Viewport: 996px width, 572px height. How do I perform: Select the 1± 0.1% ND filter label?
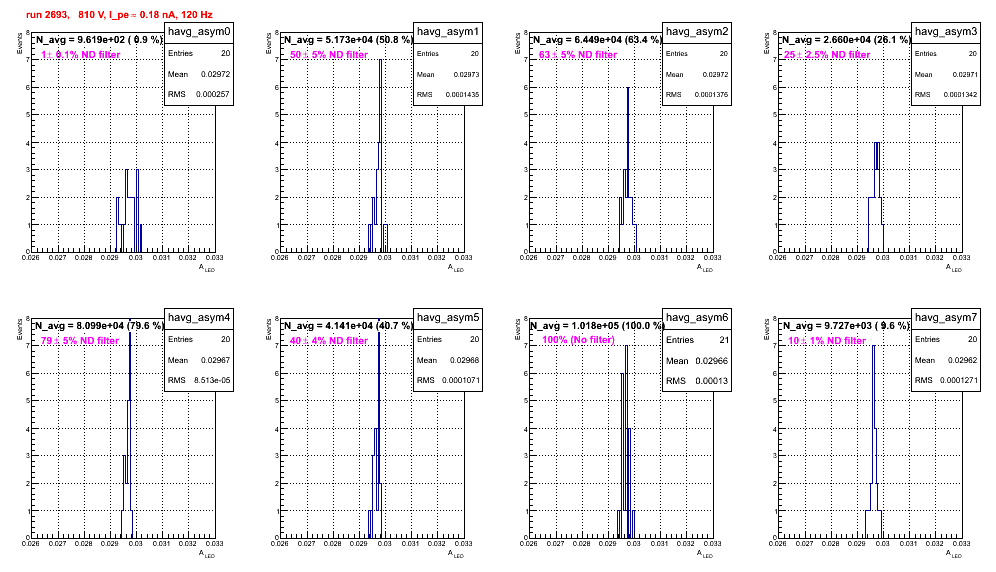81,55
